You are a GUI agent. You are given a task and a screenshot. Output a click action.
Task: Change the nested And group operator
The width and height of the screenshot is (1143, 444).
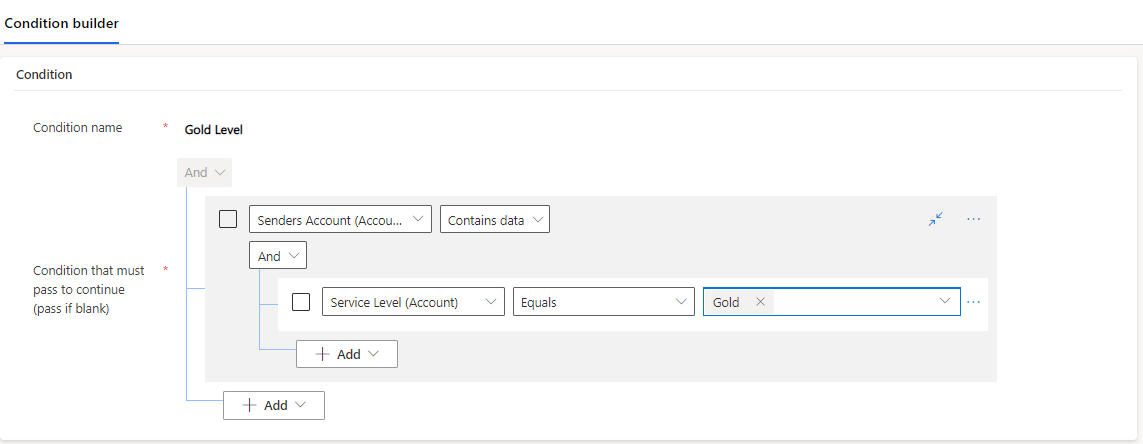[x=278, y=257]
